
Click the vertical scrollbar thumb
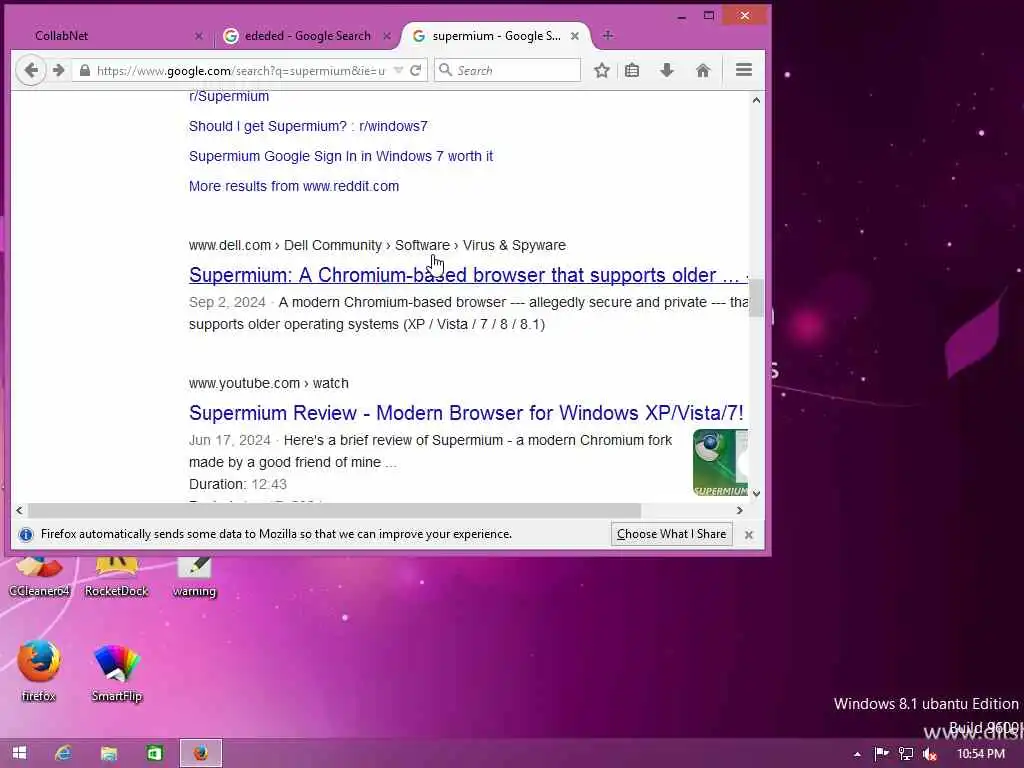(x=756, y=298)
